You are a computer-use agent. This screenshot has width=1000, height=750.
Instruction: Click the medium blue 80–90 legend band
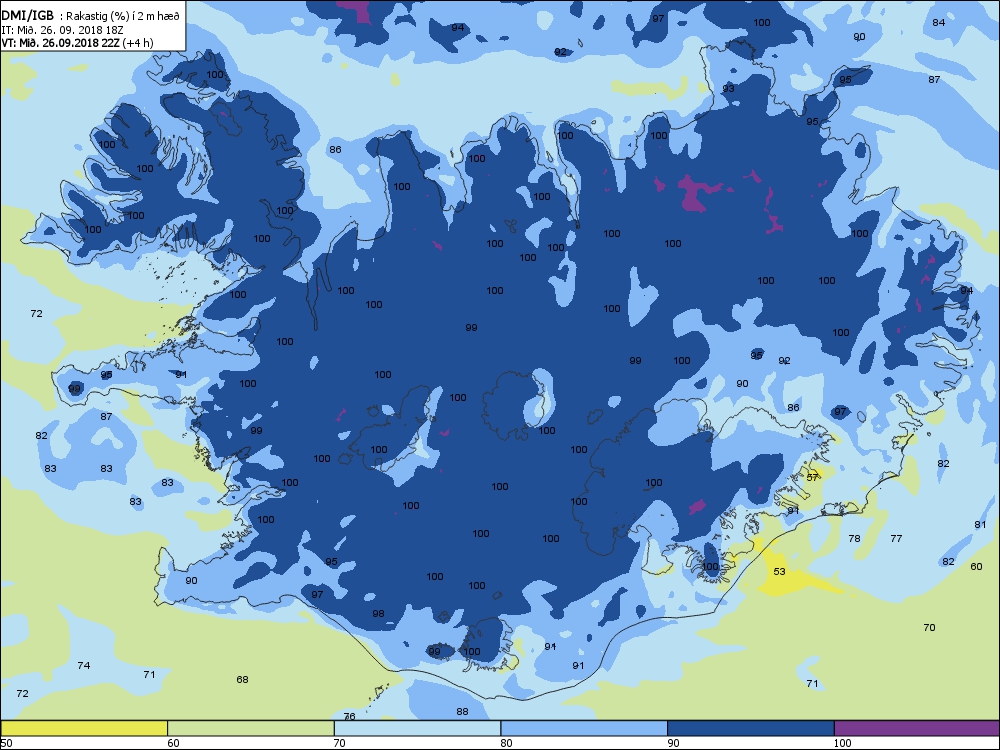click(584, 728)
